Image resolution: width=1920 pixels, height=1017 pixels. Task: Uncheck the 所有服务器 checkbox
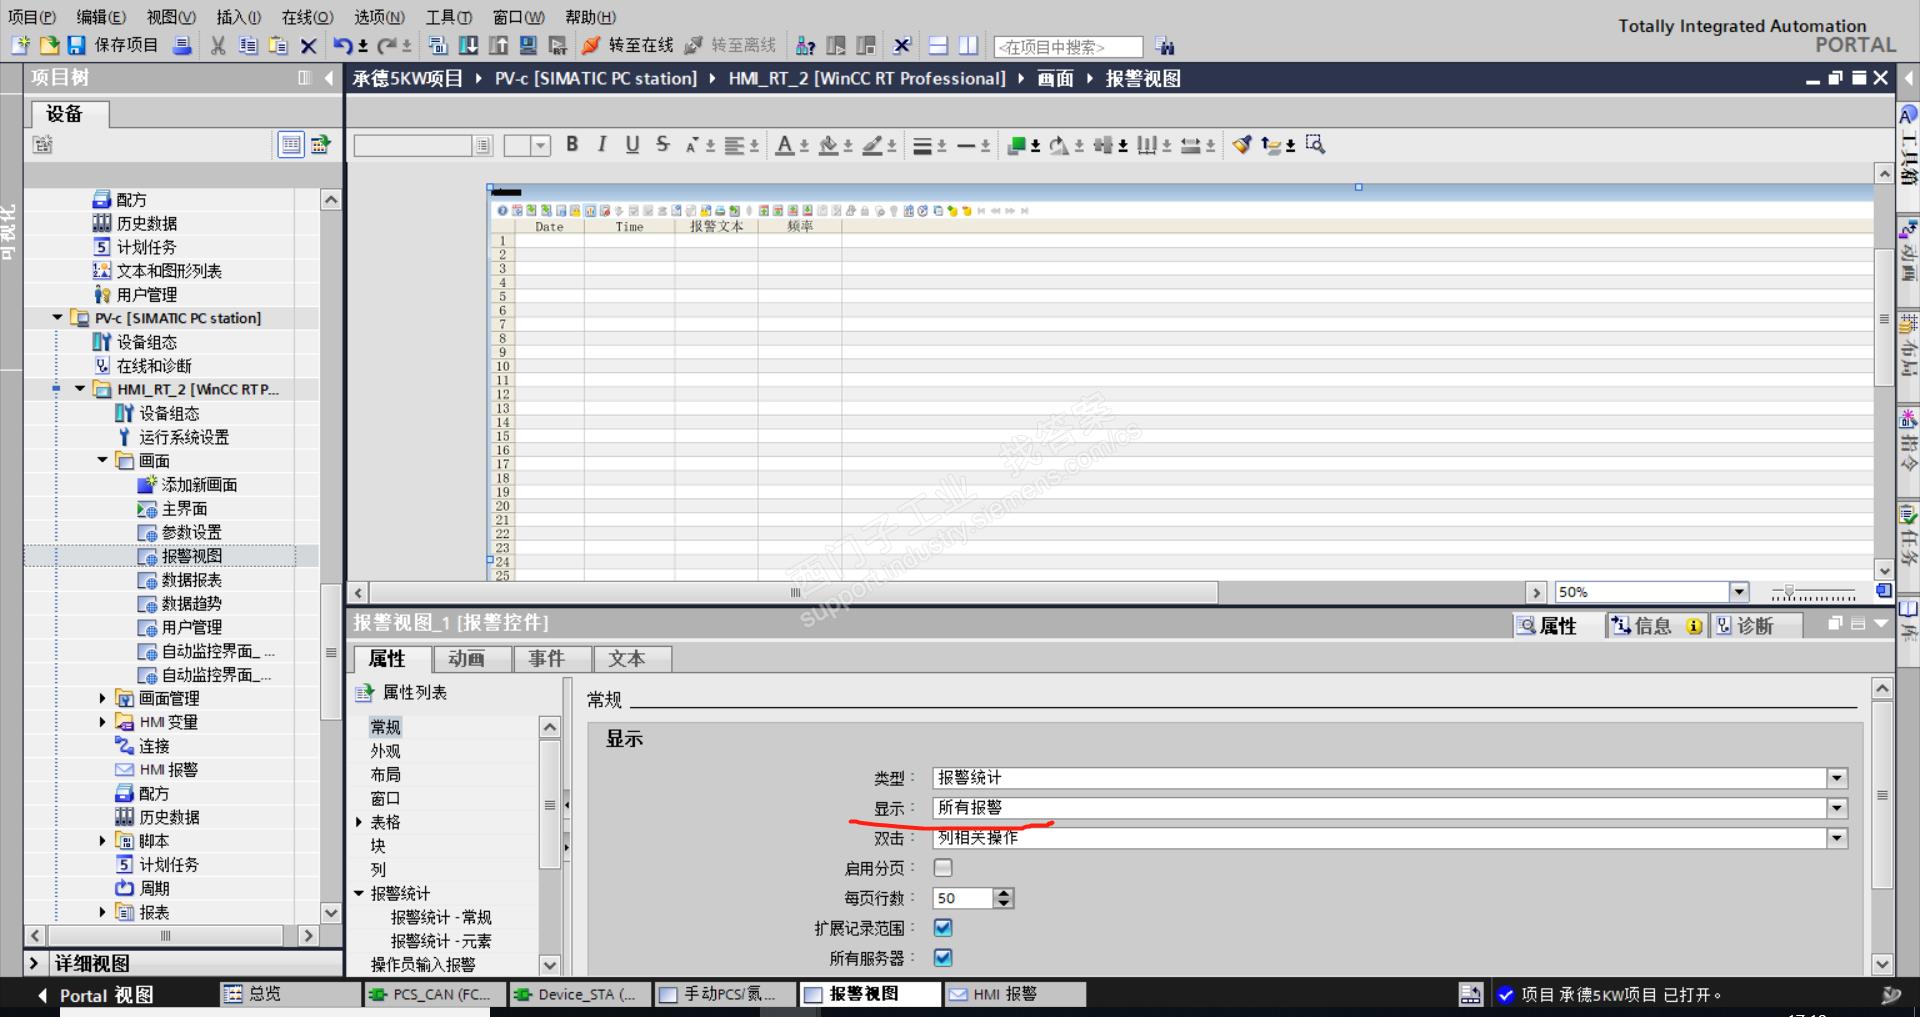943,958
